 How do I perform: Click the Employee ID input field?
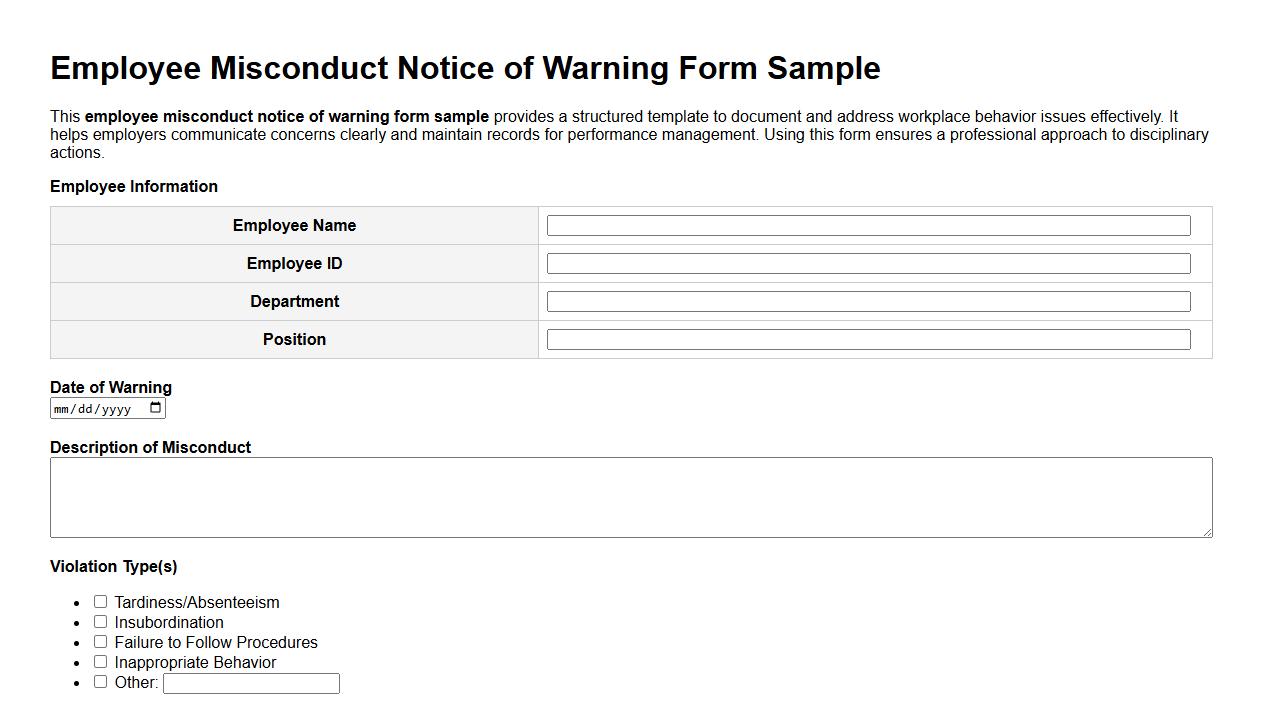[868, 263]
